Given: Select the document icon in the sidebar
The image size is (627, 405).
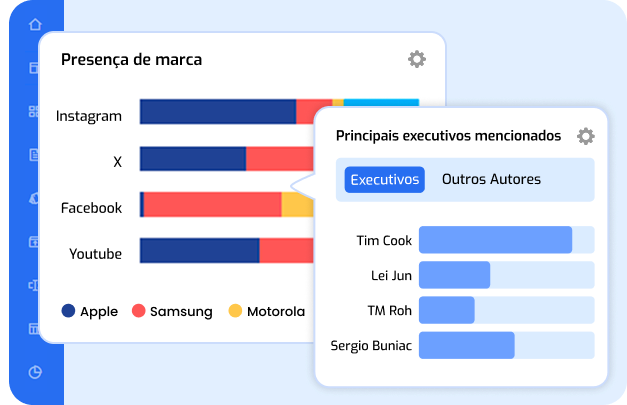Looking at the screenshot, I should point(35,154).
